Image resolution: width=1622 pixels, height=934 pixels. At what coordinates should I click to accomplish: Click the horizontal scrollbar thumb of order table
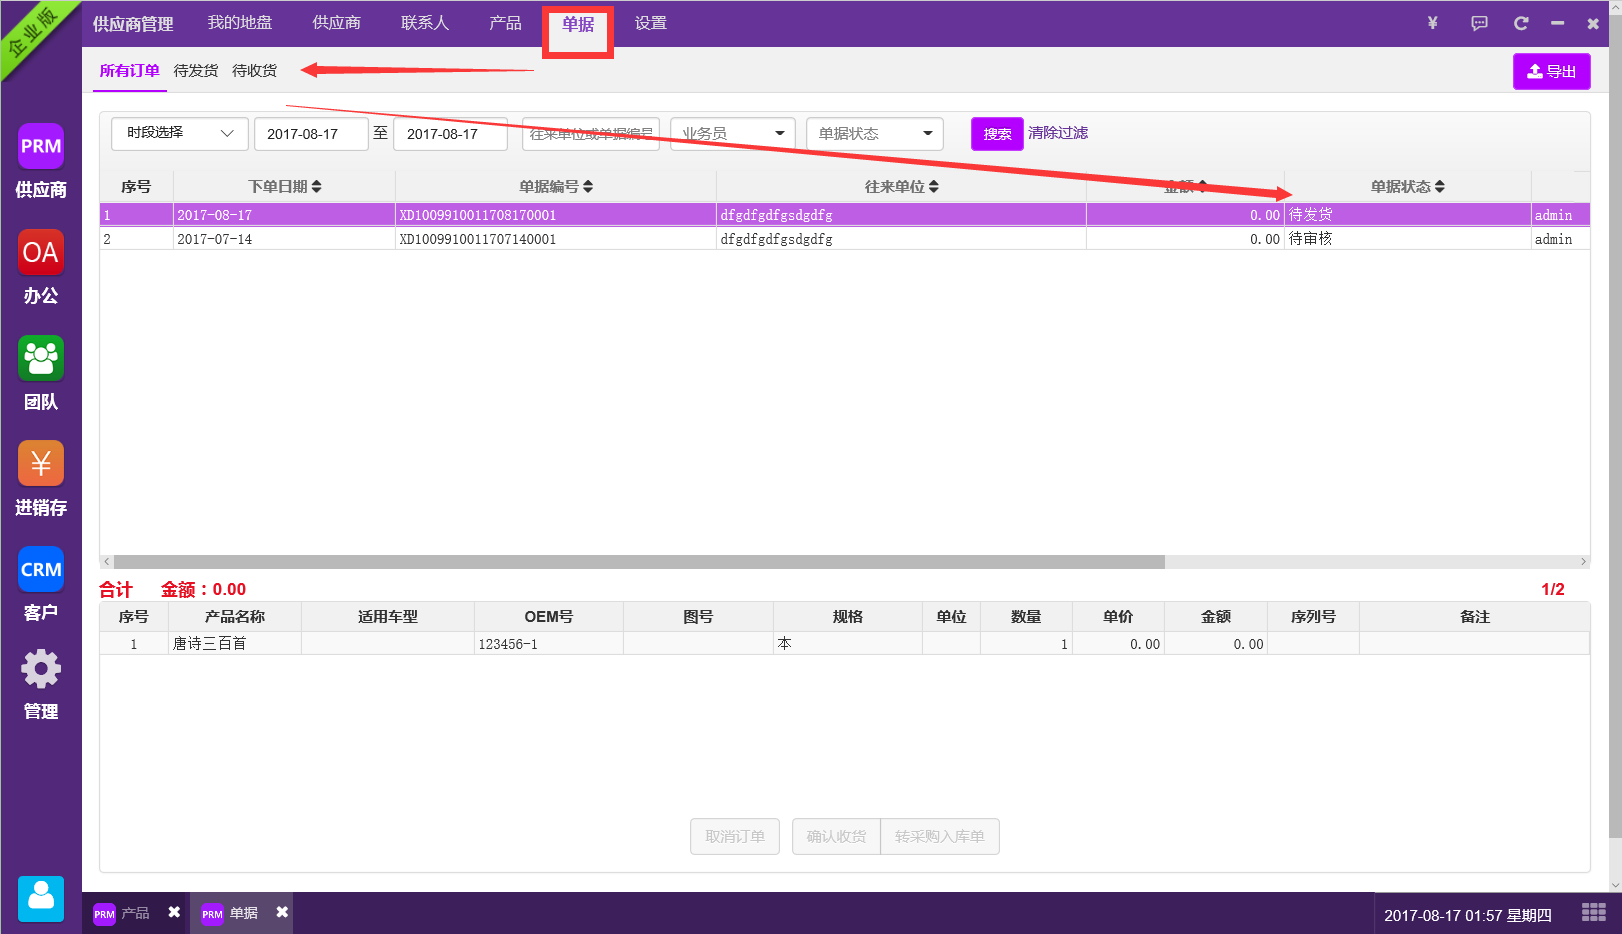pyautogui.click(x=639, y=562)
